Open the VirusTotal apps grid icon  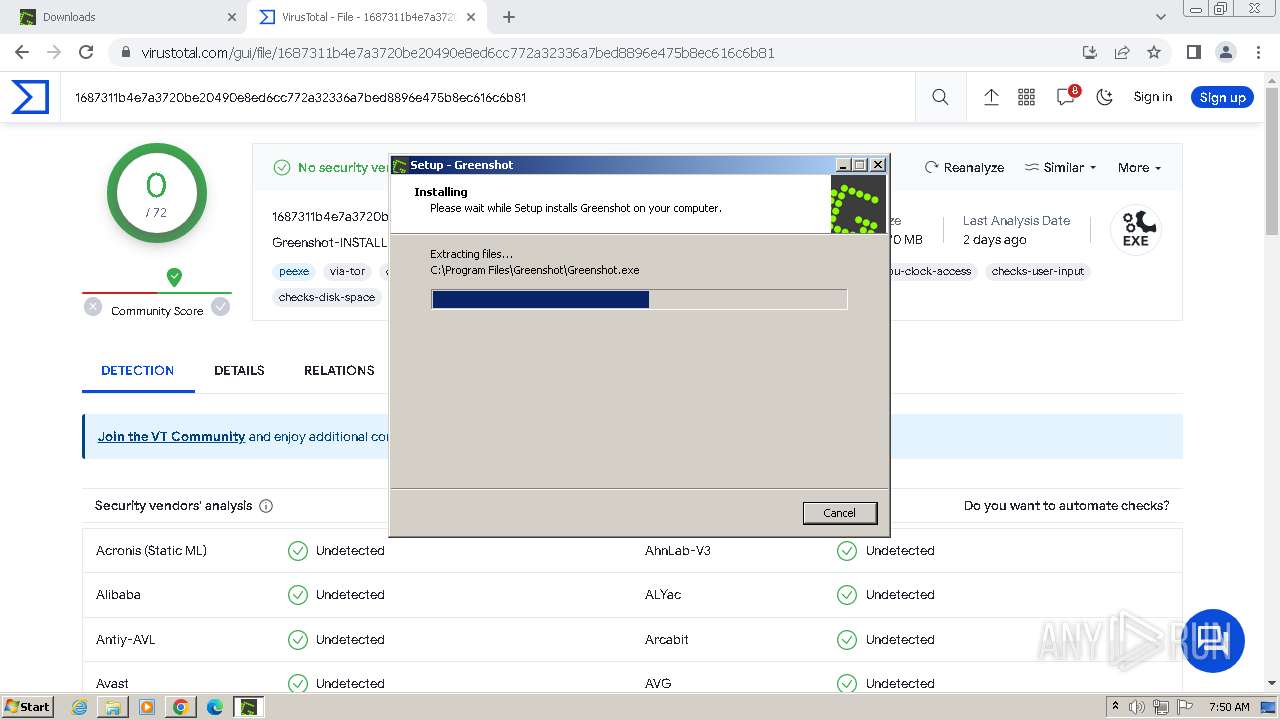(x=1026, y=97)
